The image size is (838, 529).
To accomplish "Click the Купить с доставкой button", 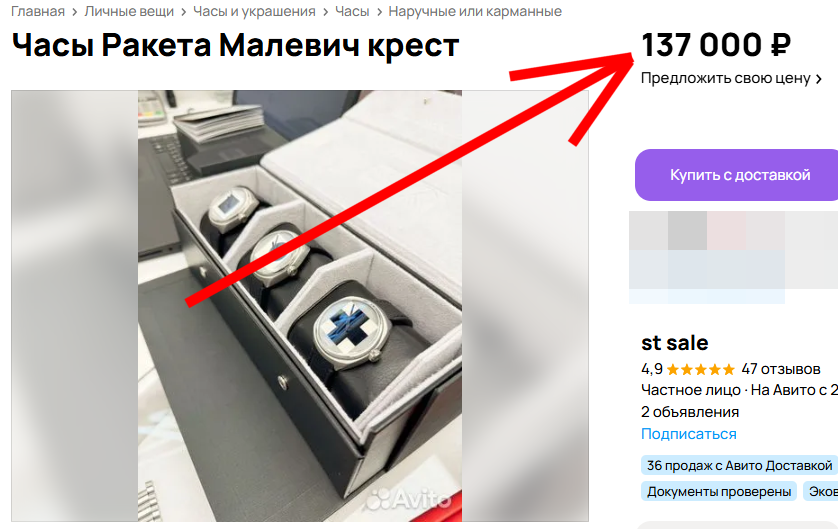I will (736, 175).
